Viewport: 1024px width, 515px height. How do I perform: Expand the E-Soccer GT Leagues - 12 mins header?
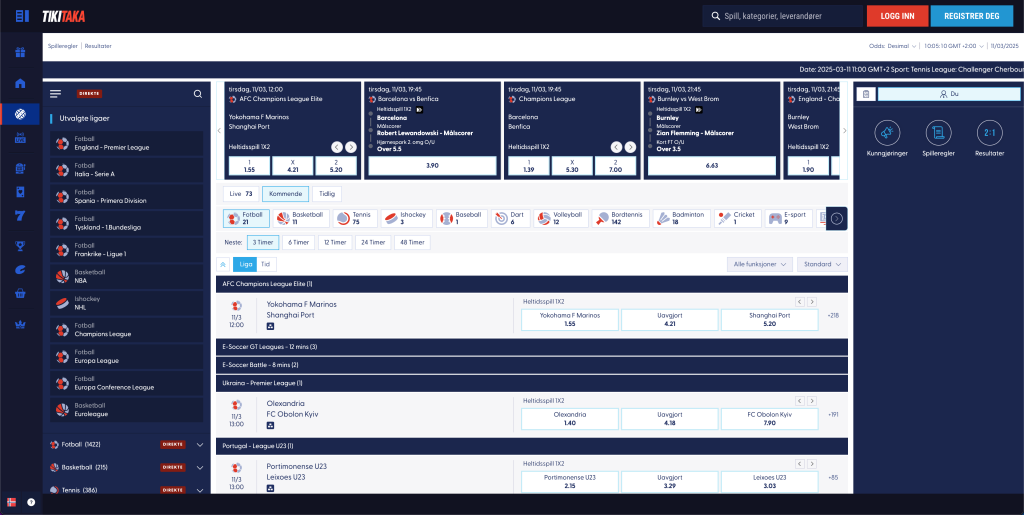pos(532,347)
